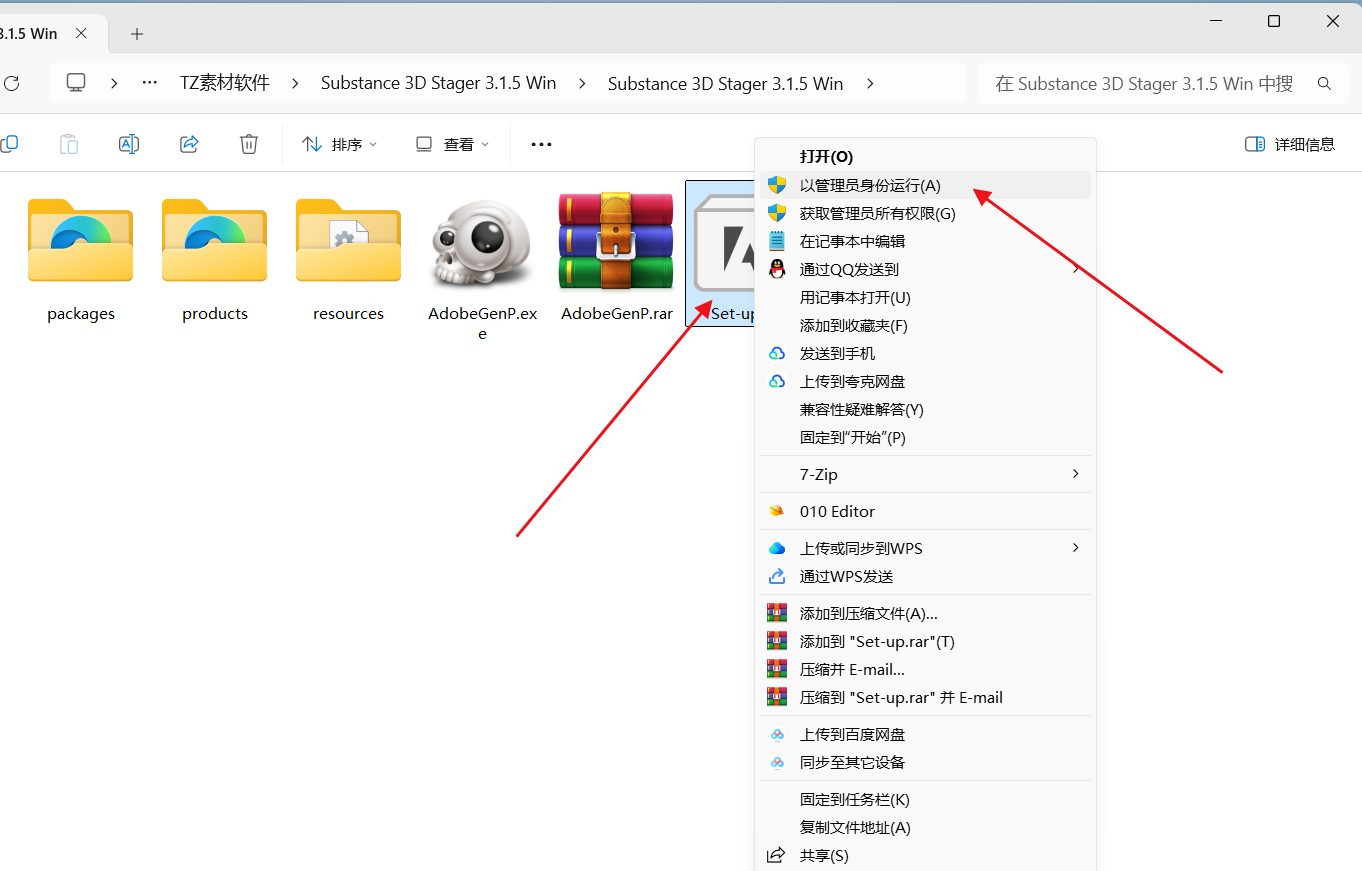Add a new Explorer tab
Screen dimensions: 1362x871
tap(137, 34)
